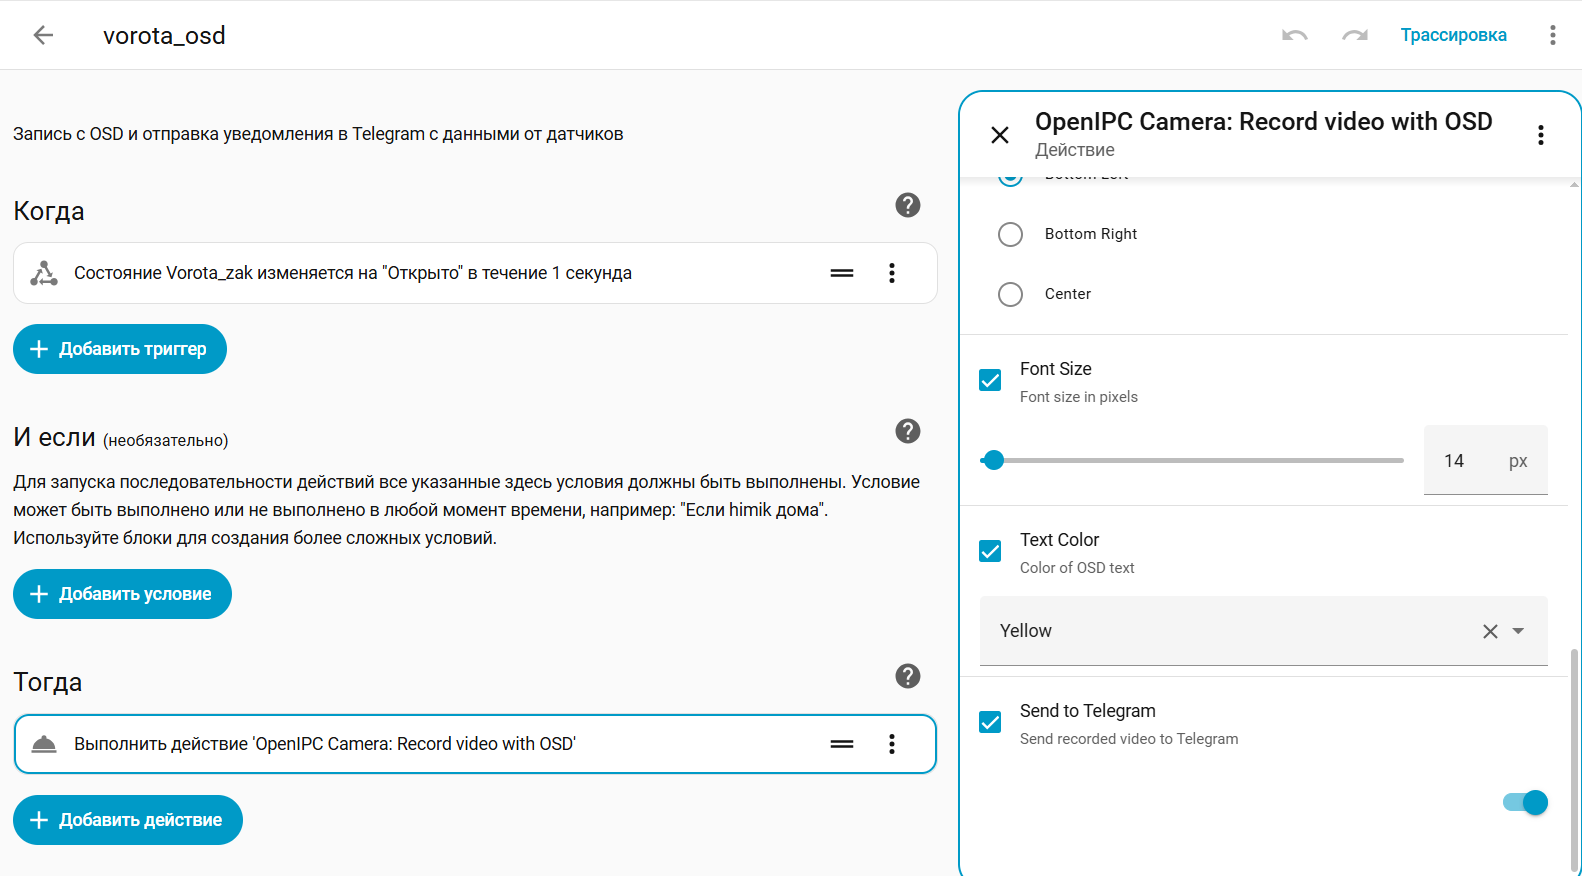Go back using the arrow icon
The height and width of the screenshot is (876, 1582).
coord(43,35)
